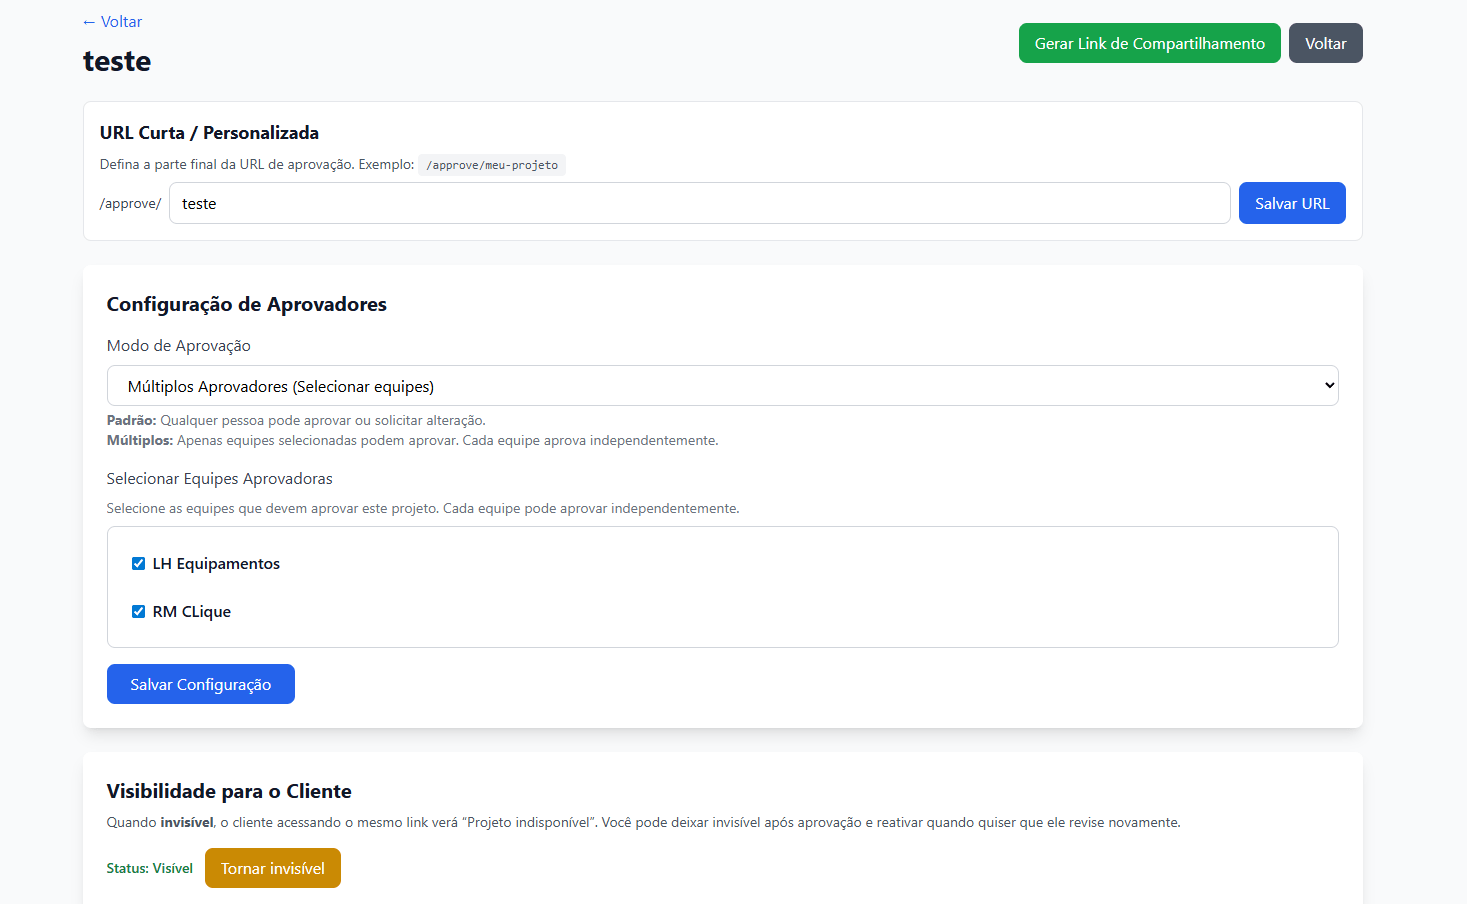Hide project with Tornar invisível button

(272, 868)
